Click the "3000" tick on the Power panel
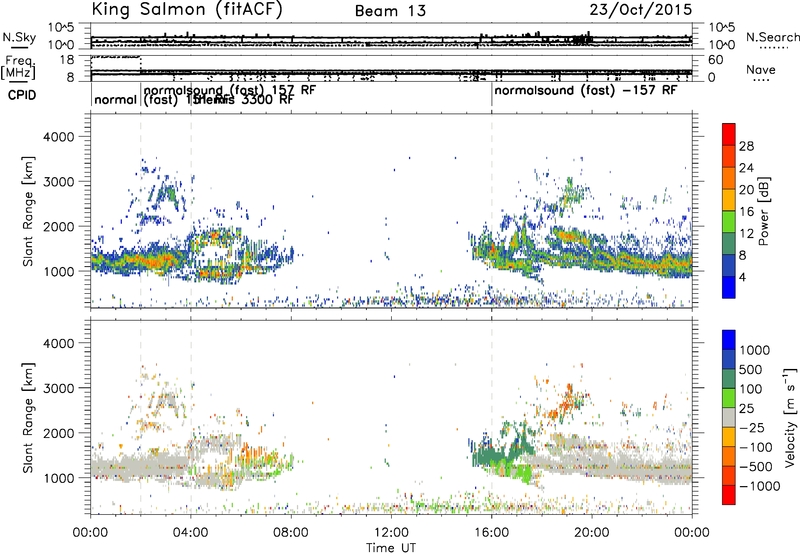 pos(58,182)
